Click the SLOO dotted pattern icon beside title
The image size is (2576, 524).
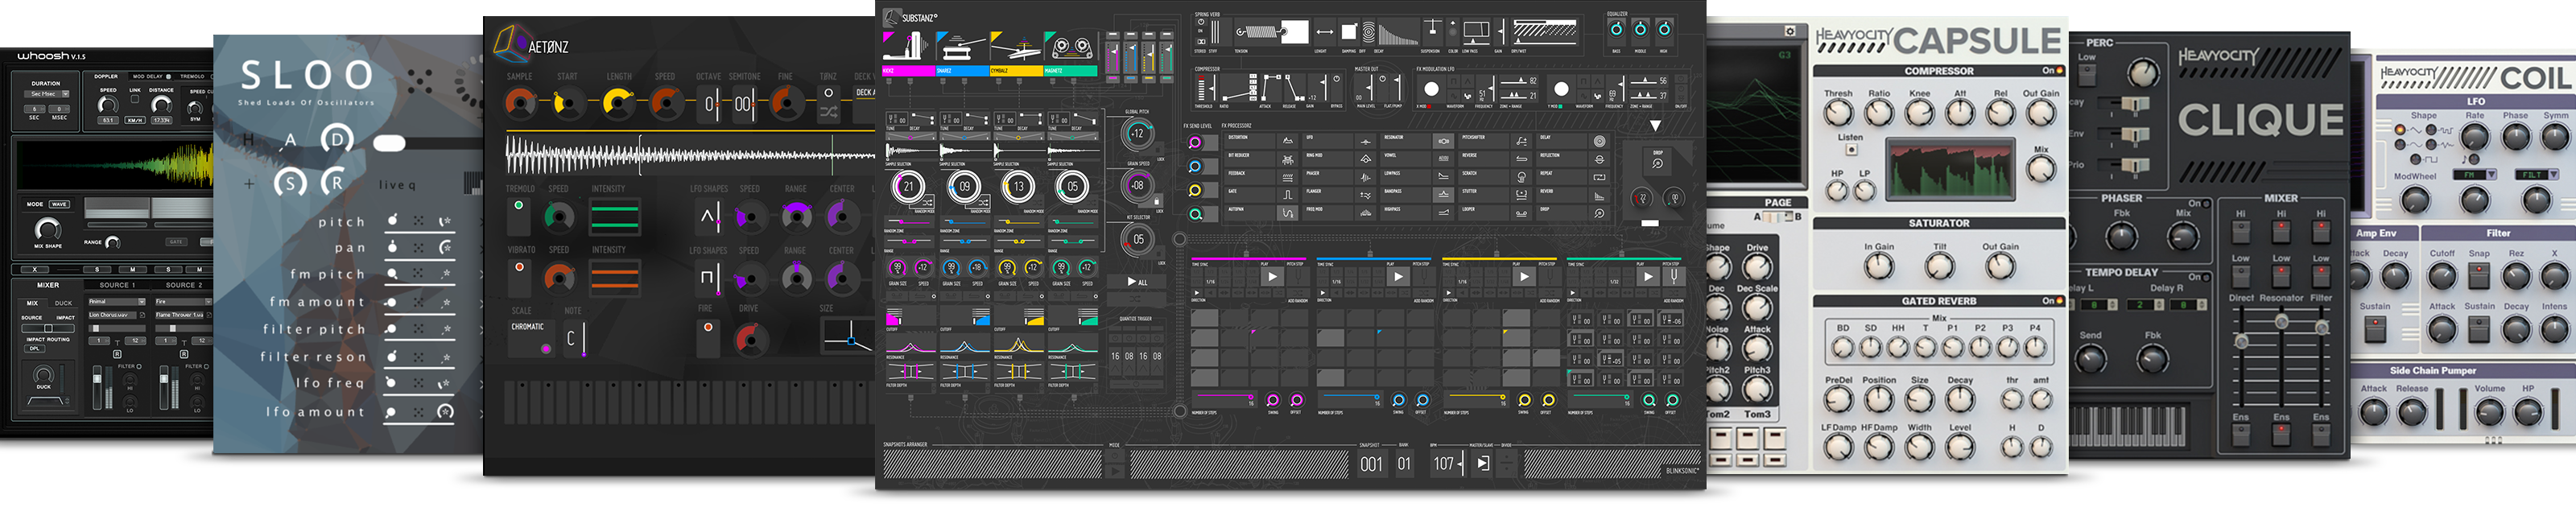pos(420,81)
